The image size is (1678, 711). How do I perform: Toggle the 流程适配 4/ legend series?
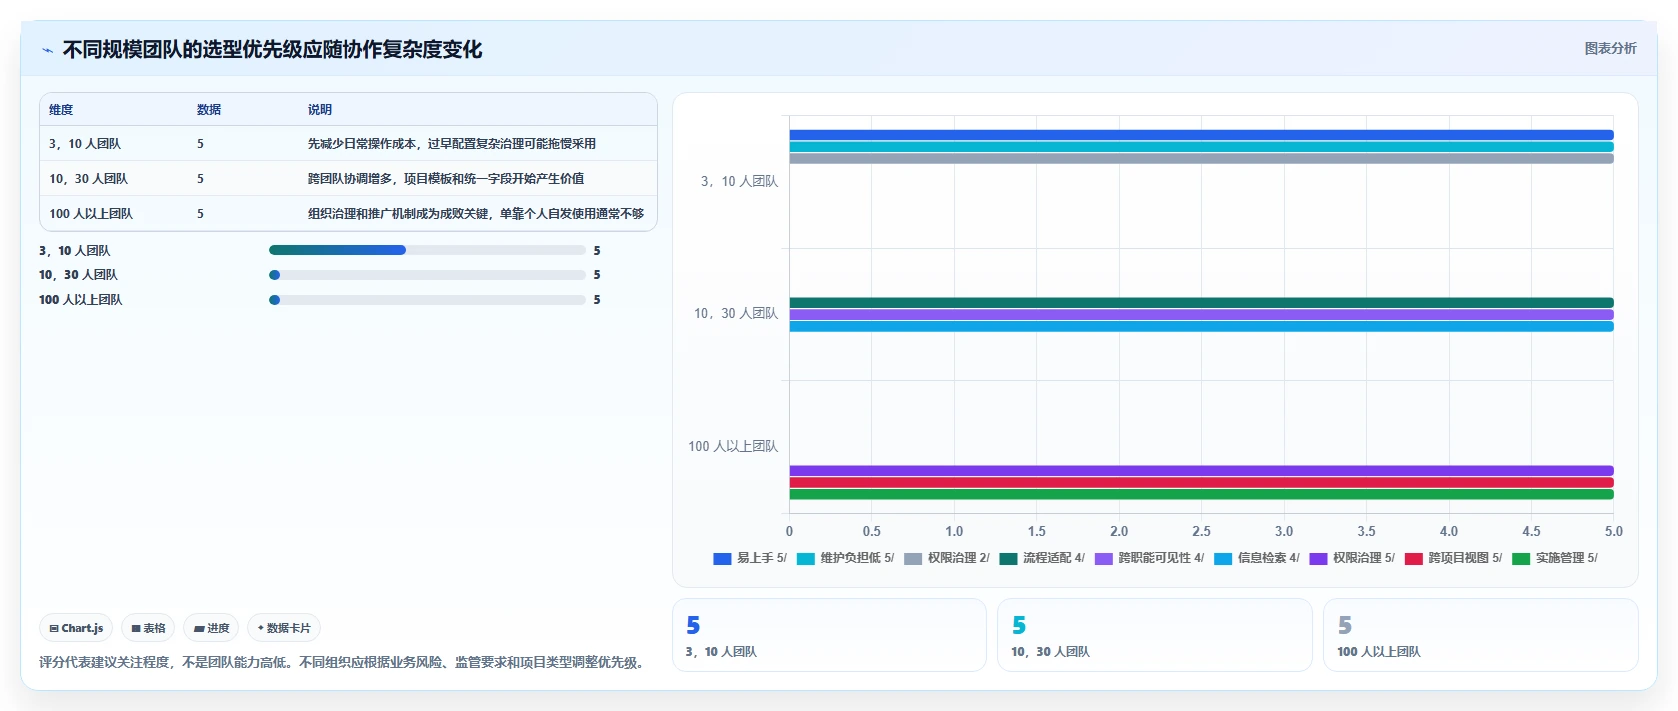click(1042, 558)
